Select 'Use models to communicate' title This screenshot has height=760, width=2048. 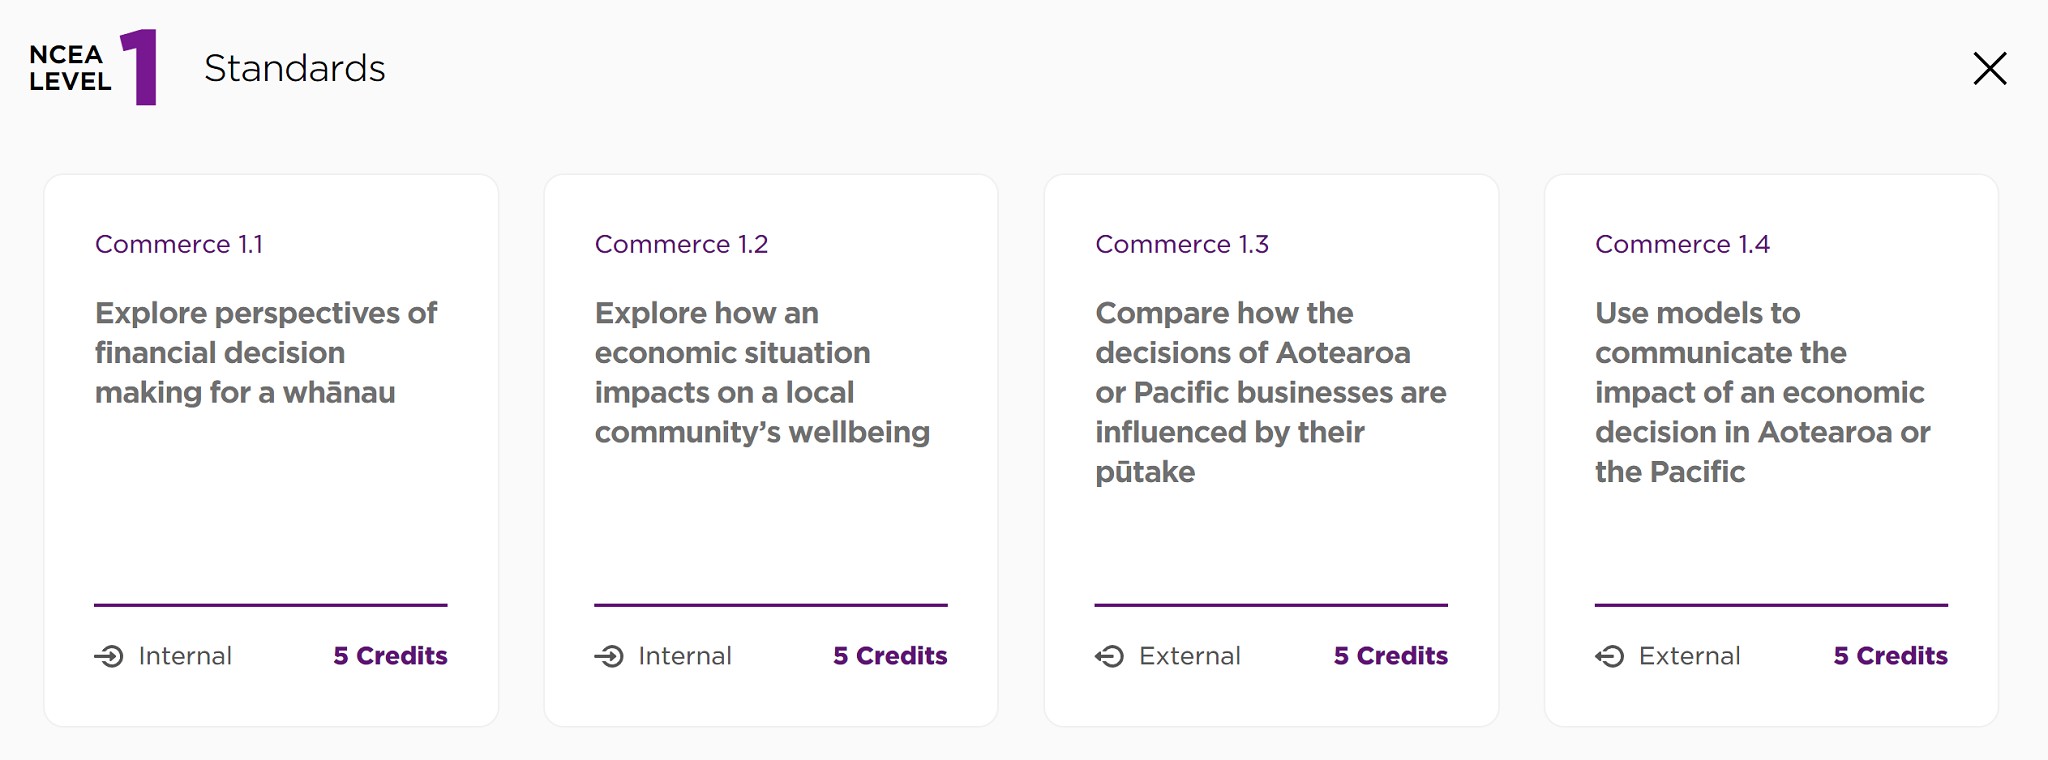pos(1761,391)
